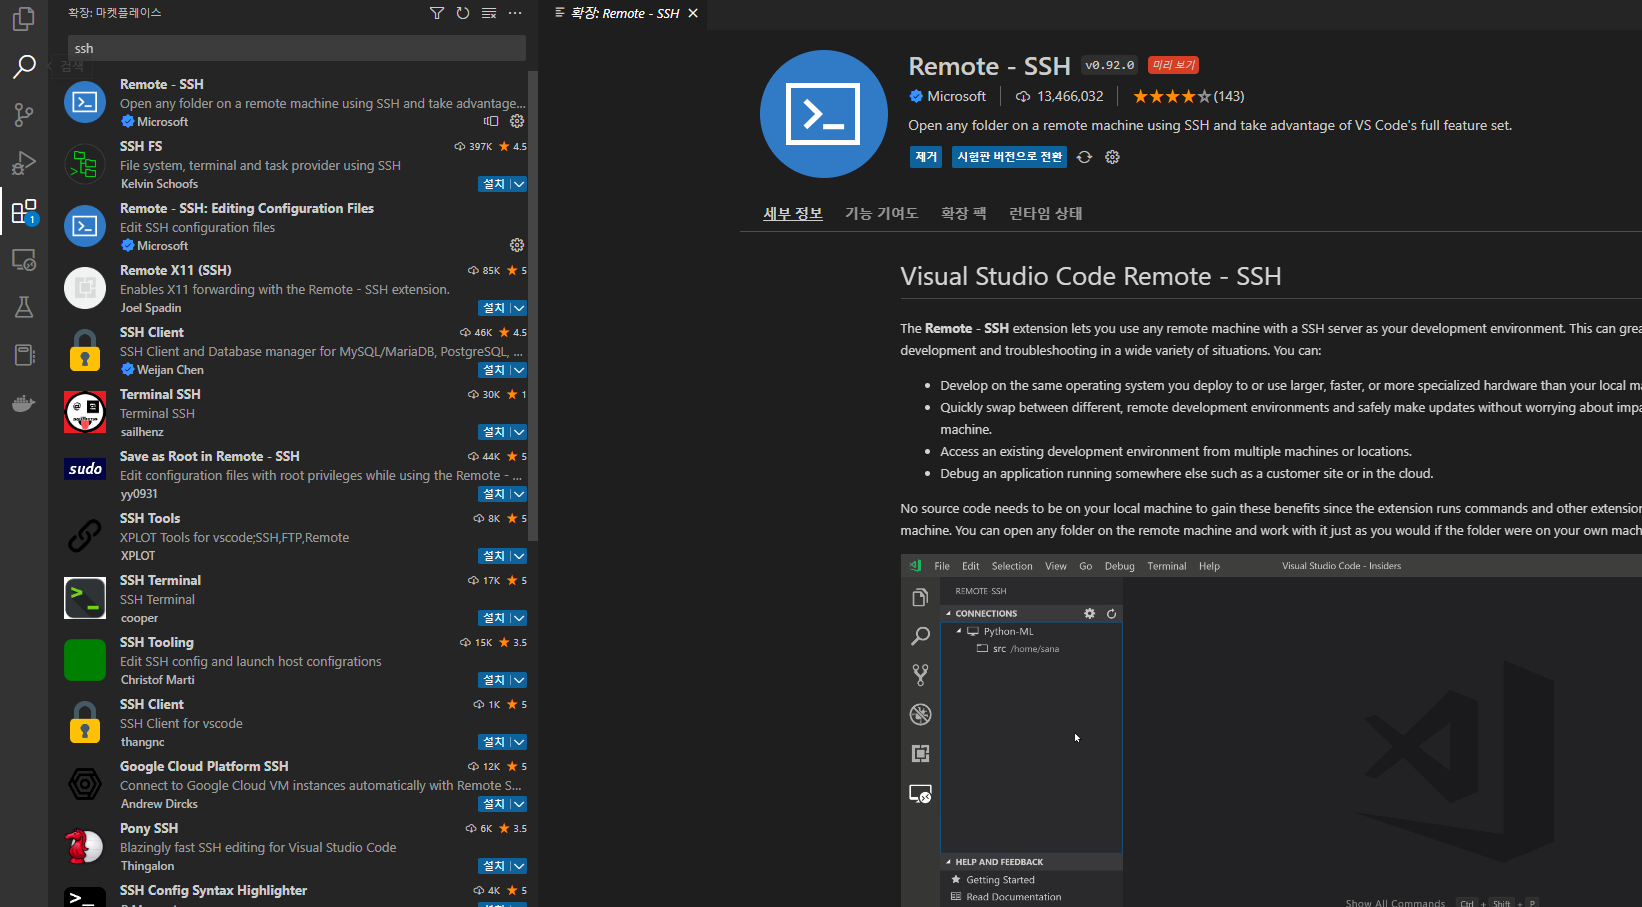Switch to the 확장 팩 tab
Screen dimensions: 1642x907
click(963, 213)
